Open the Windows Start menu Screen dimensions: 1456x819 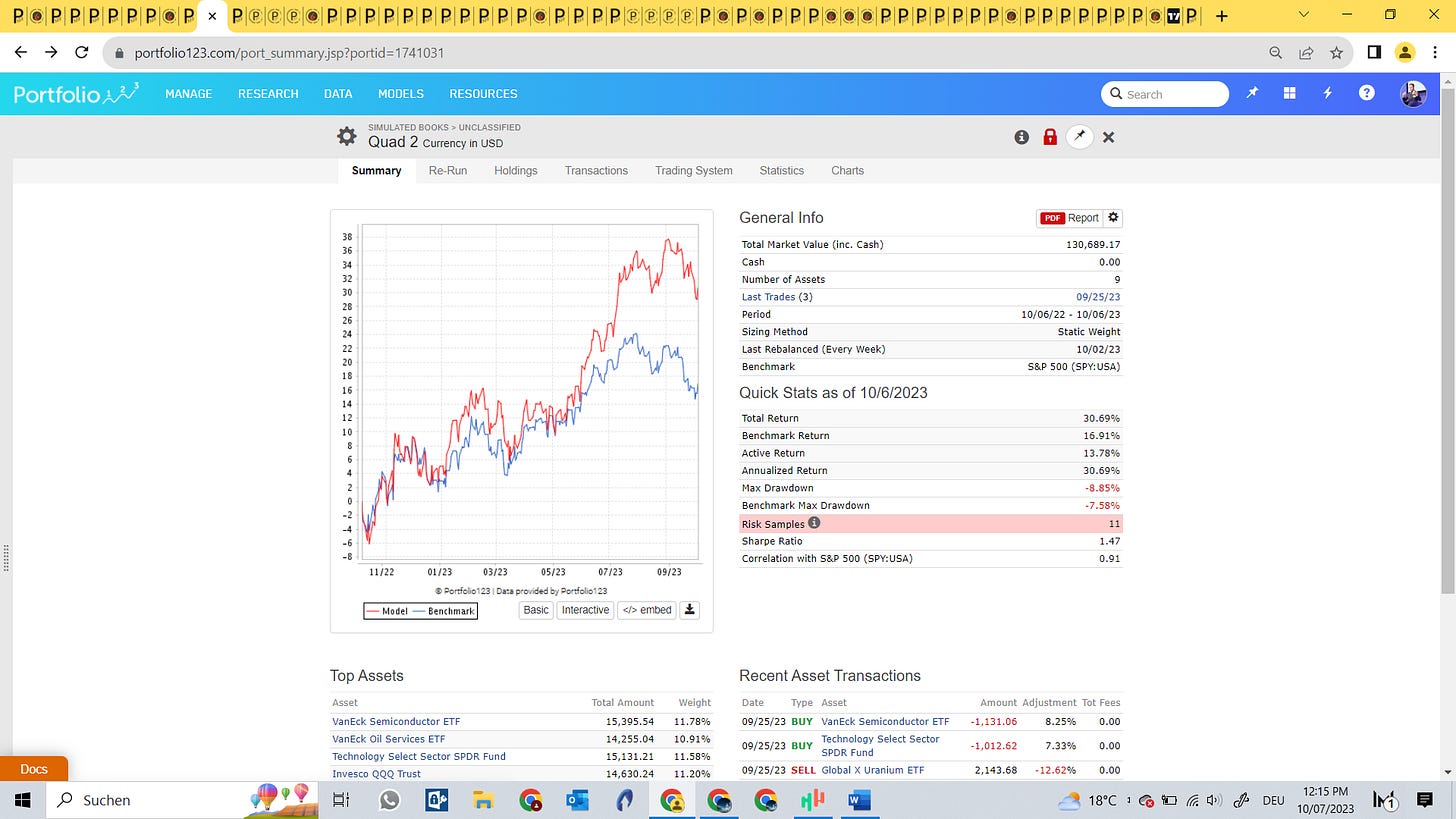click(x=23, y=800)
